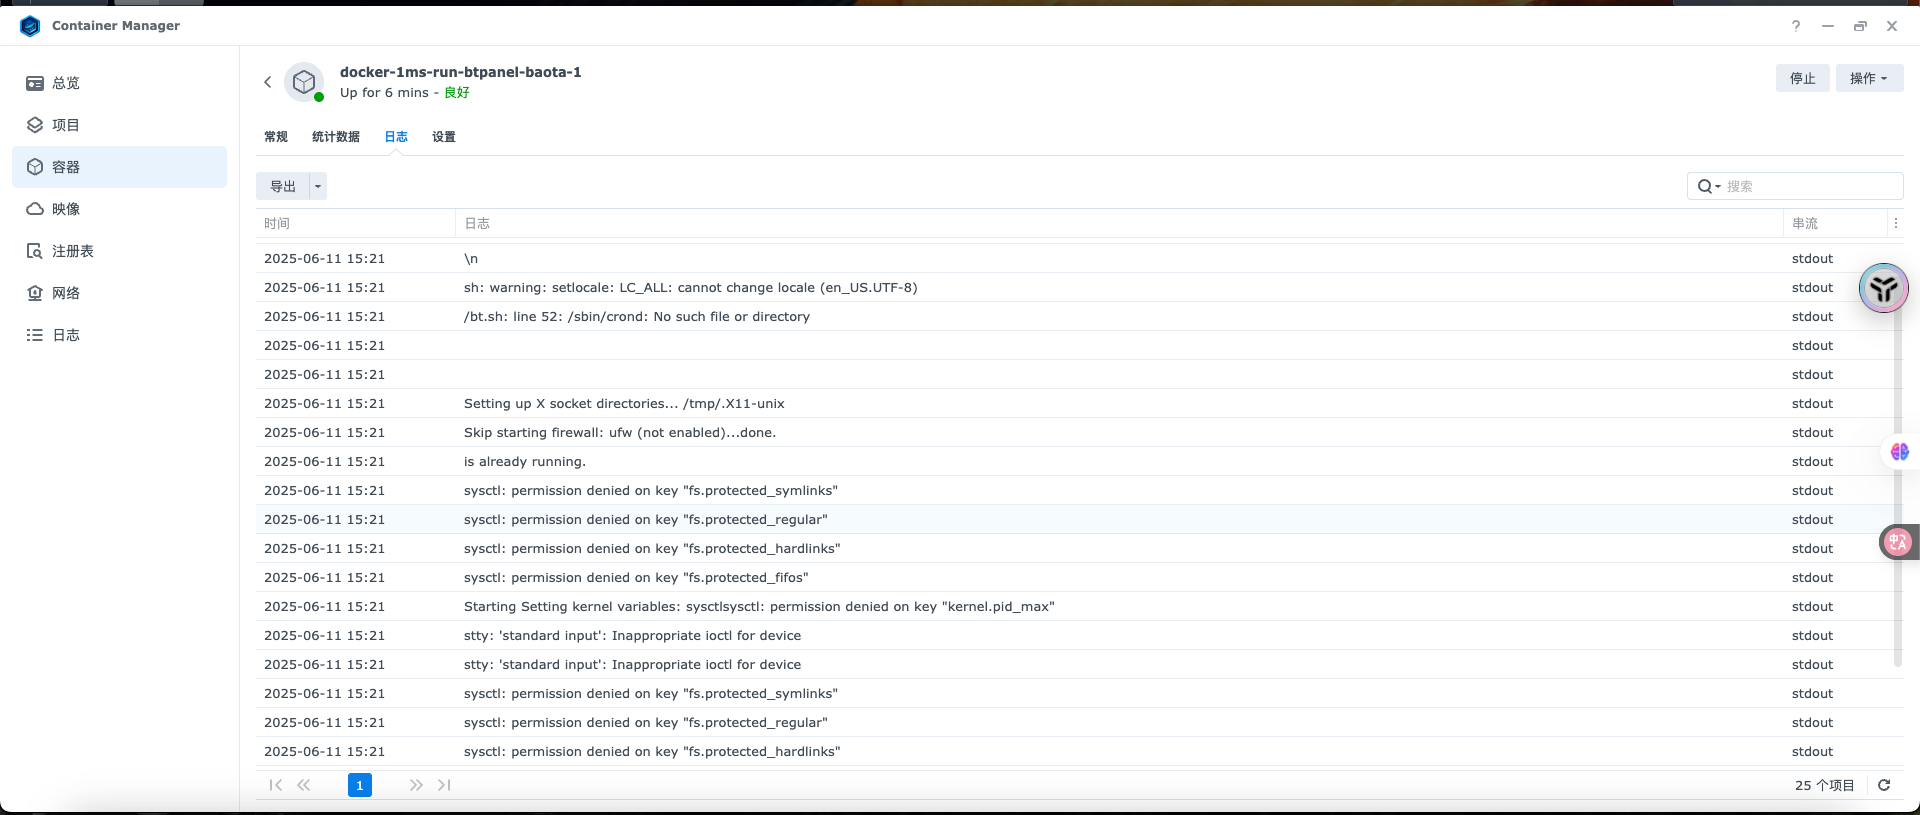Image resolution: width=1920 pixels, height=815 pixels.
Task: Select the '\n' log entry row
Action: tap(1079, 258)
